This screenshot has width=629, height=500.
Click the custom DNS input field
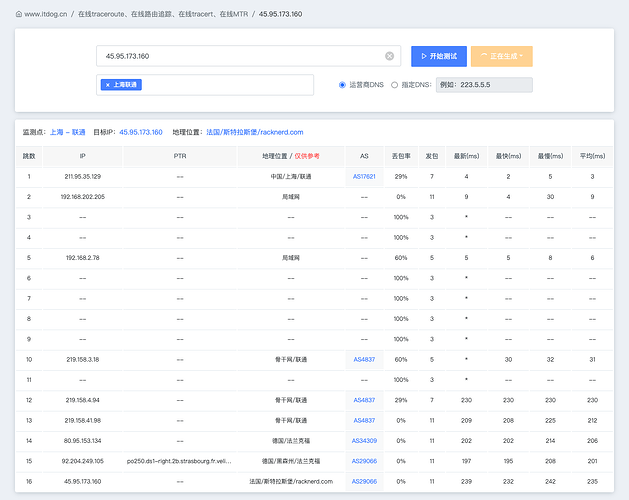coord(484,85)
